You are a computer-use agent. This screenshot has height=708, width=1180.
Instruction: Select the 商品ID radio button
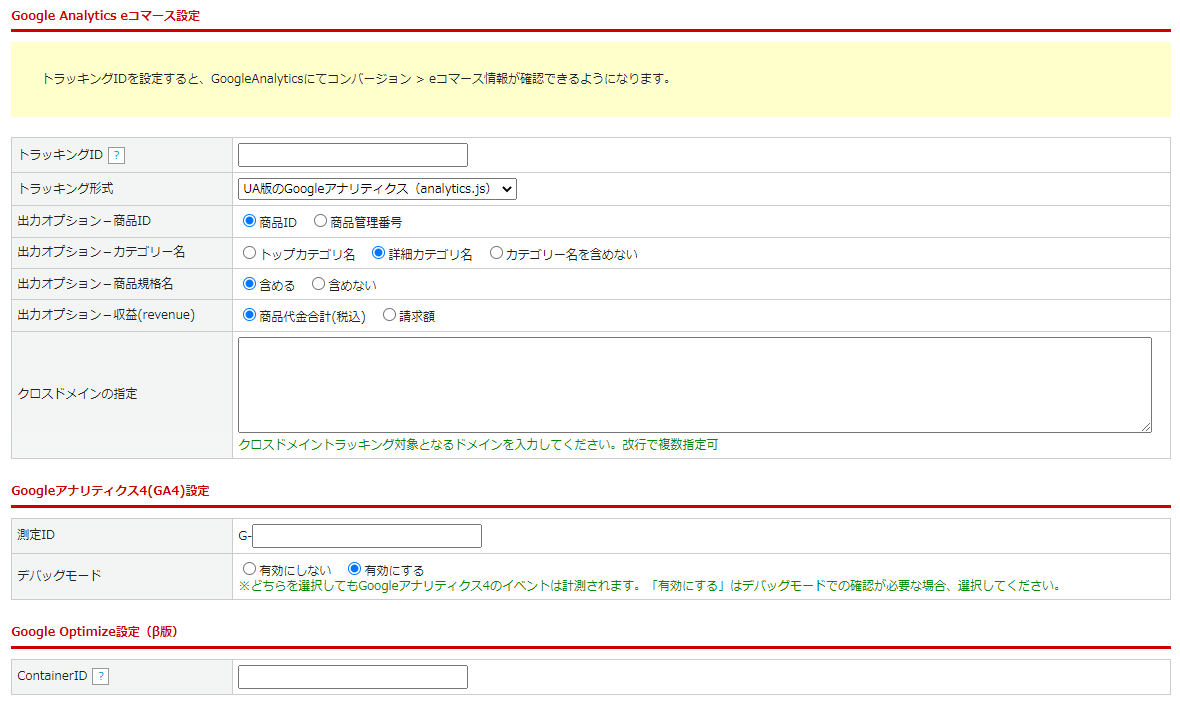(250, 221)
